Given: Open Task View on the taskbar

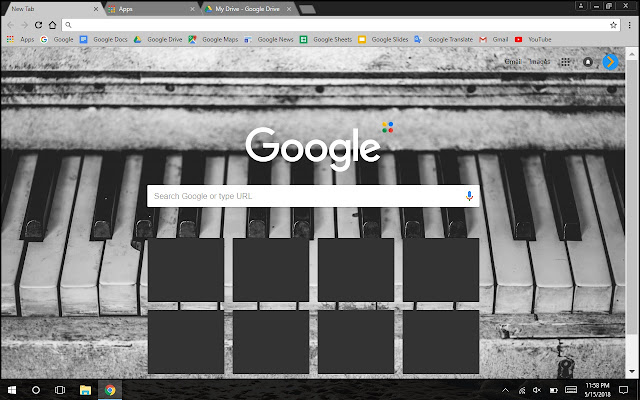Looking at the screenshot, I should pyautogui.click(x=60, y=390).
